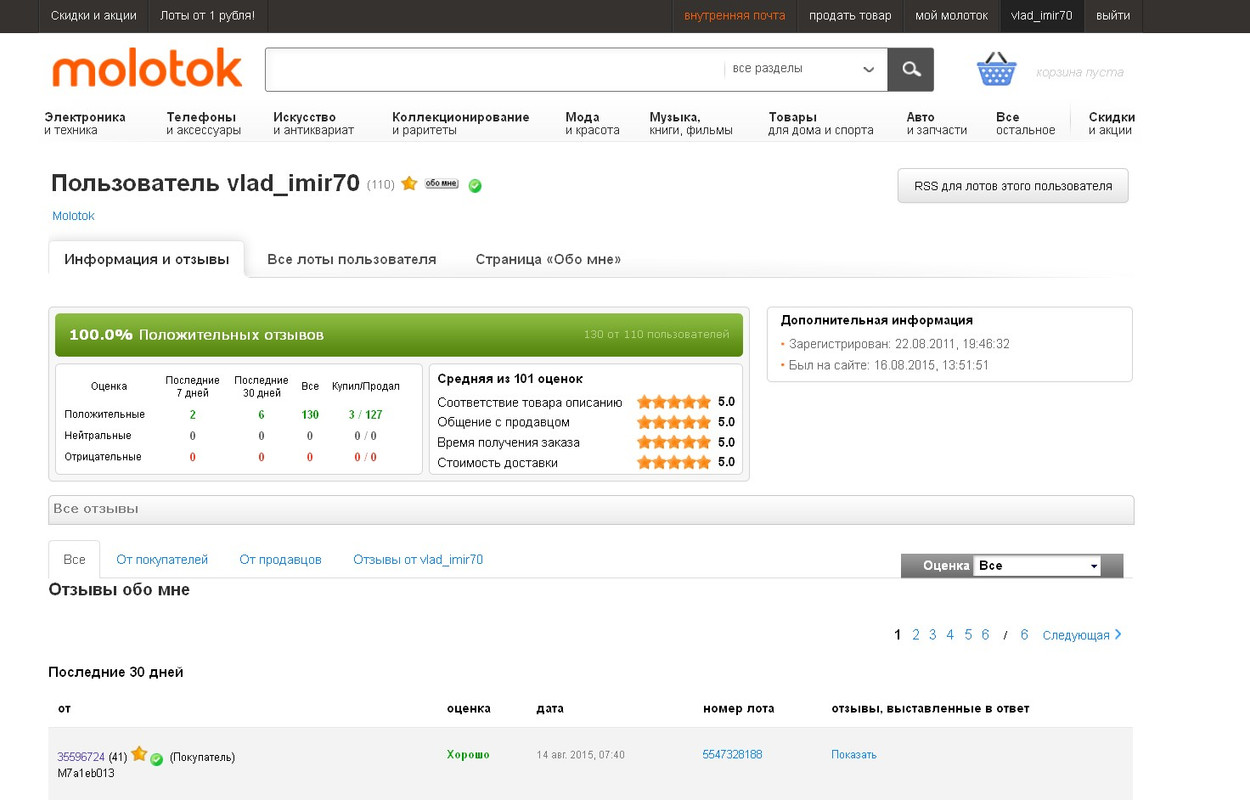
Task: Click the rating stars for 'Время получения заказа'
Action: 674,442
